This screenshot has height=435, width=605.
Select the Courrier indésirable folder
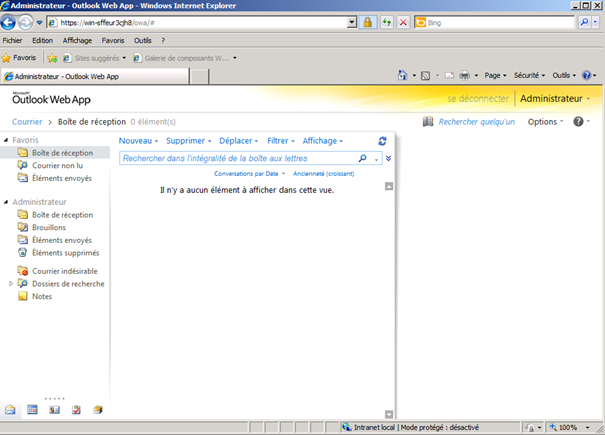pos(65,271)
